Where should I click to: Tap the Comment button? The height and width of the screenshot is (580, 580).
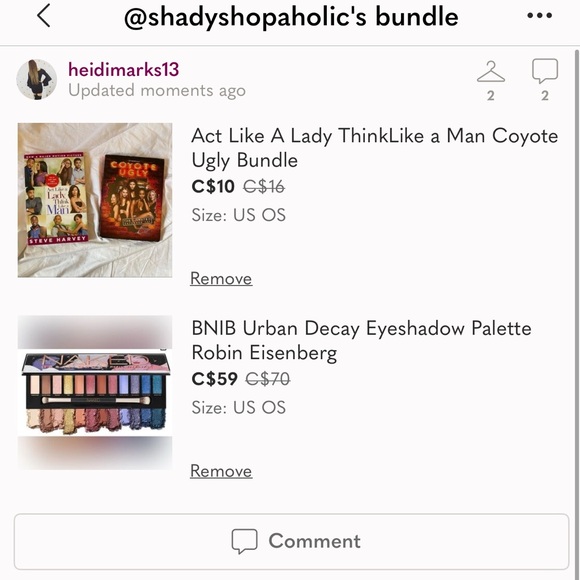point(291,542)
